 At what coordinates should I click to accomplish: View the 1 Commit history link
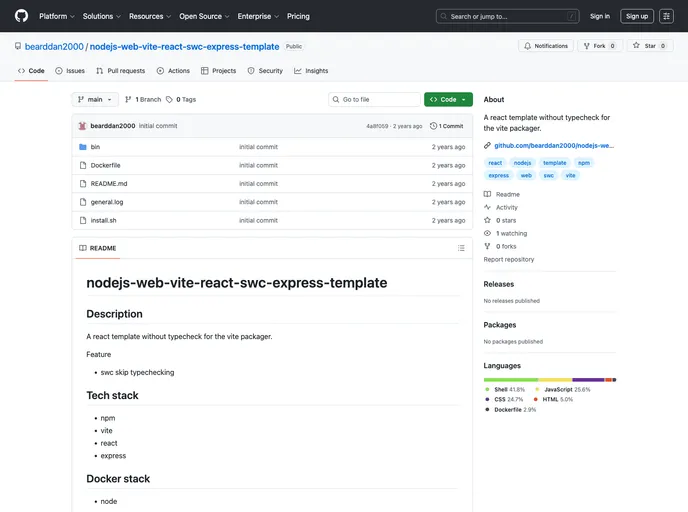click(x=447, y=126)
